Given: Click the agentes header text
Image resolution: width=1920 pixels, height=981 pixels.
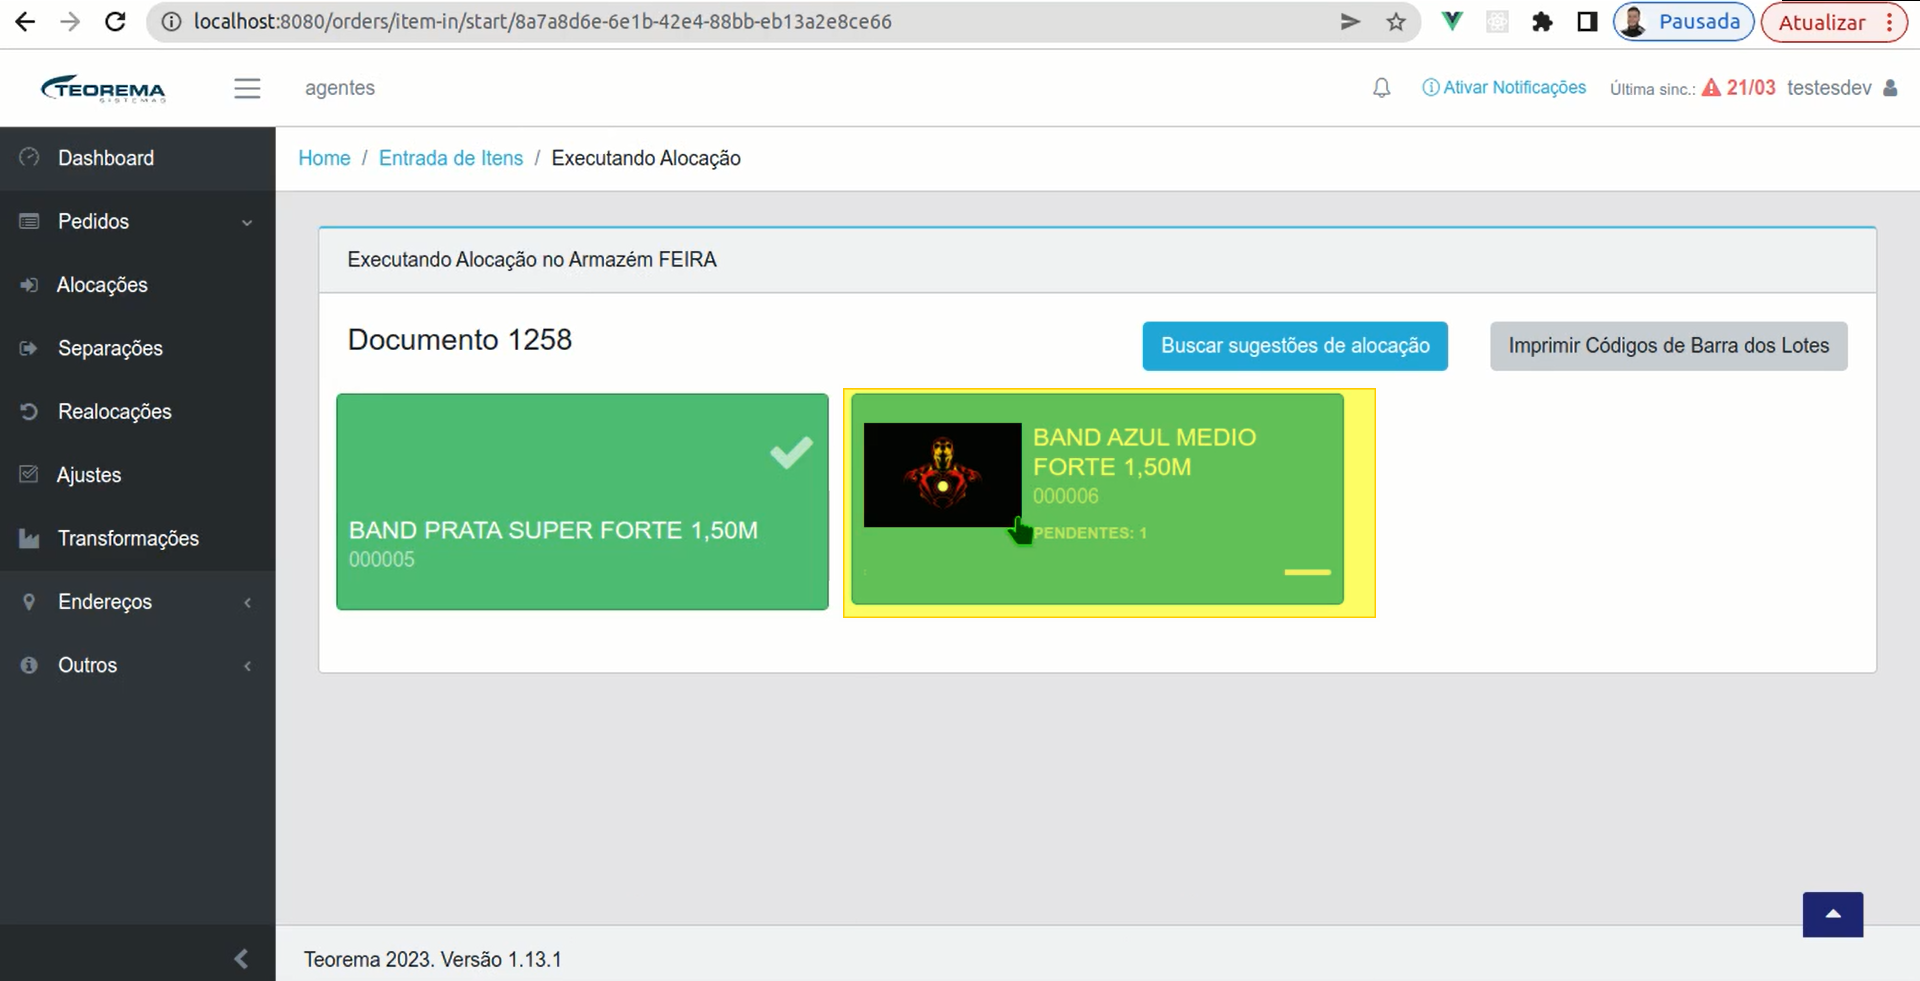Looking at the screenshot, I should [x=340, y=88].
